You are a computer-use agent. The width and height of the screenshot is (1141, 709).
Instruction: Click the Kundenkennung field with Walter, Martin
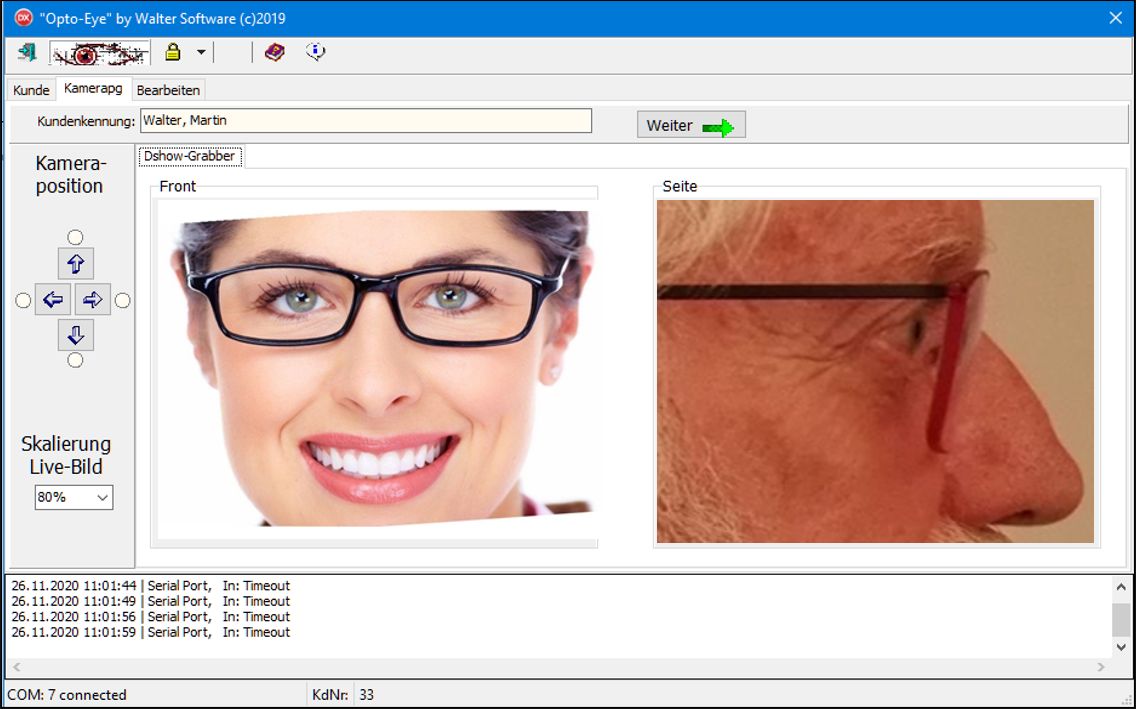click(365, 121)
